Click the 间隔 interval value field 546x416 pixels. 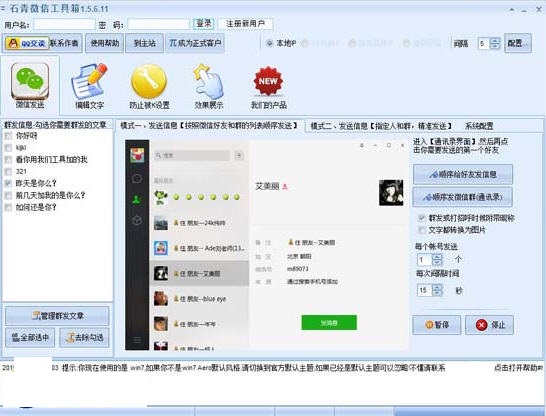click(x=484, y=44)
